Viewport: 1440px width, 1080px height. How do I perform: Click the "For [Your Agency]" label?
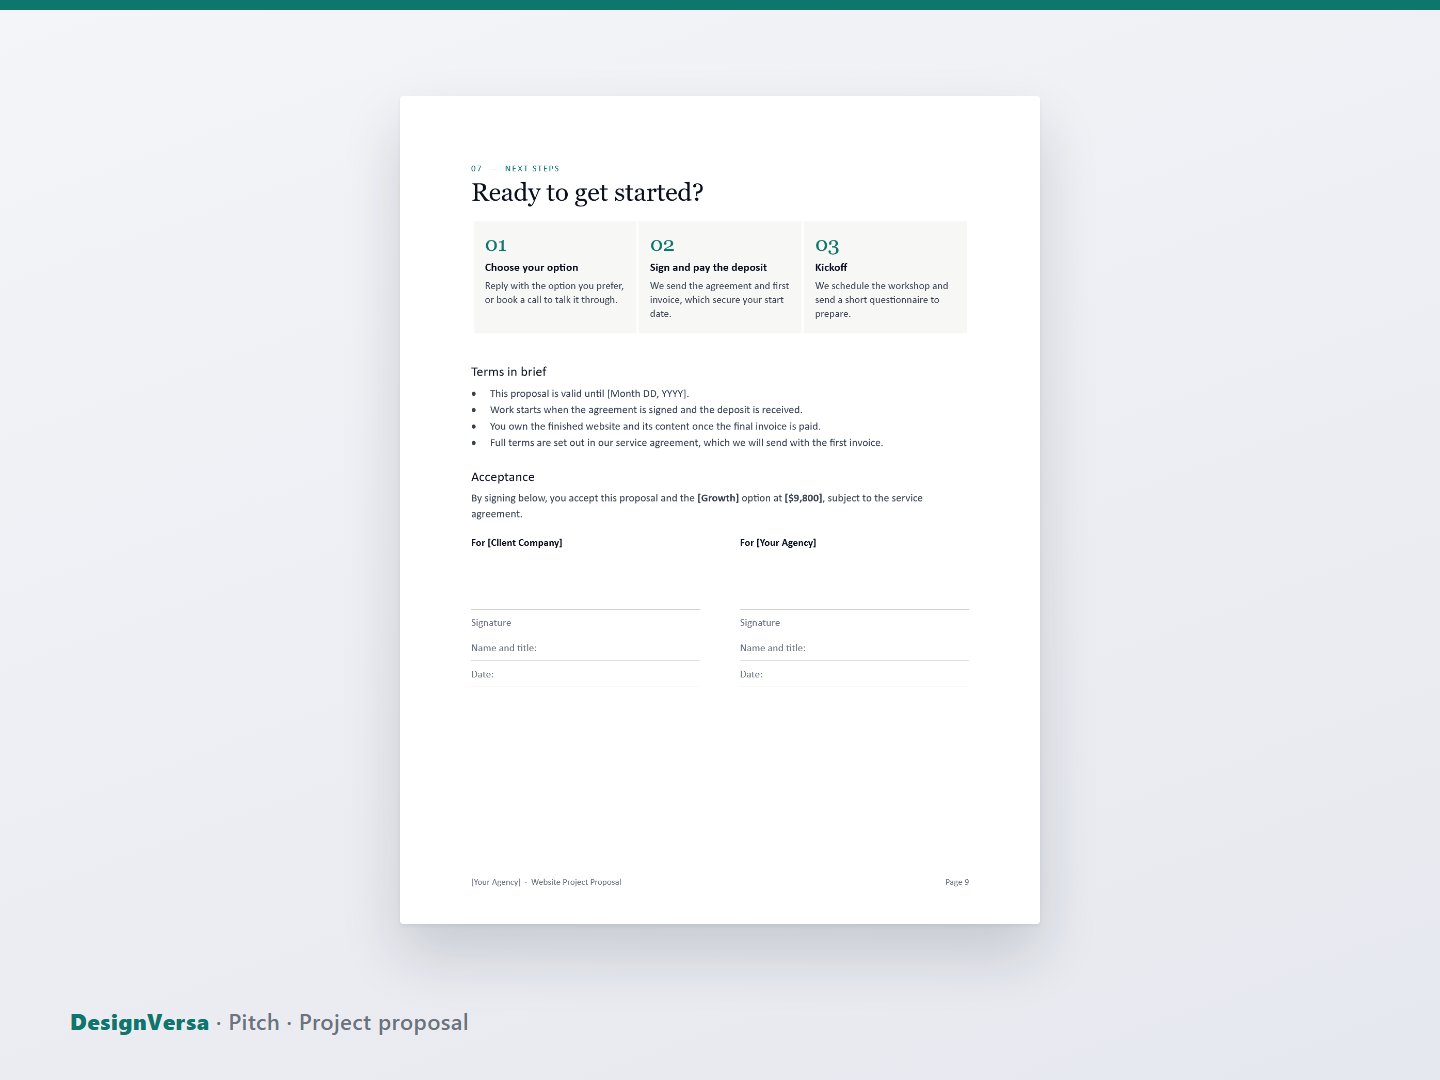tap(778, 543)
